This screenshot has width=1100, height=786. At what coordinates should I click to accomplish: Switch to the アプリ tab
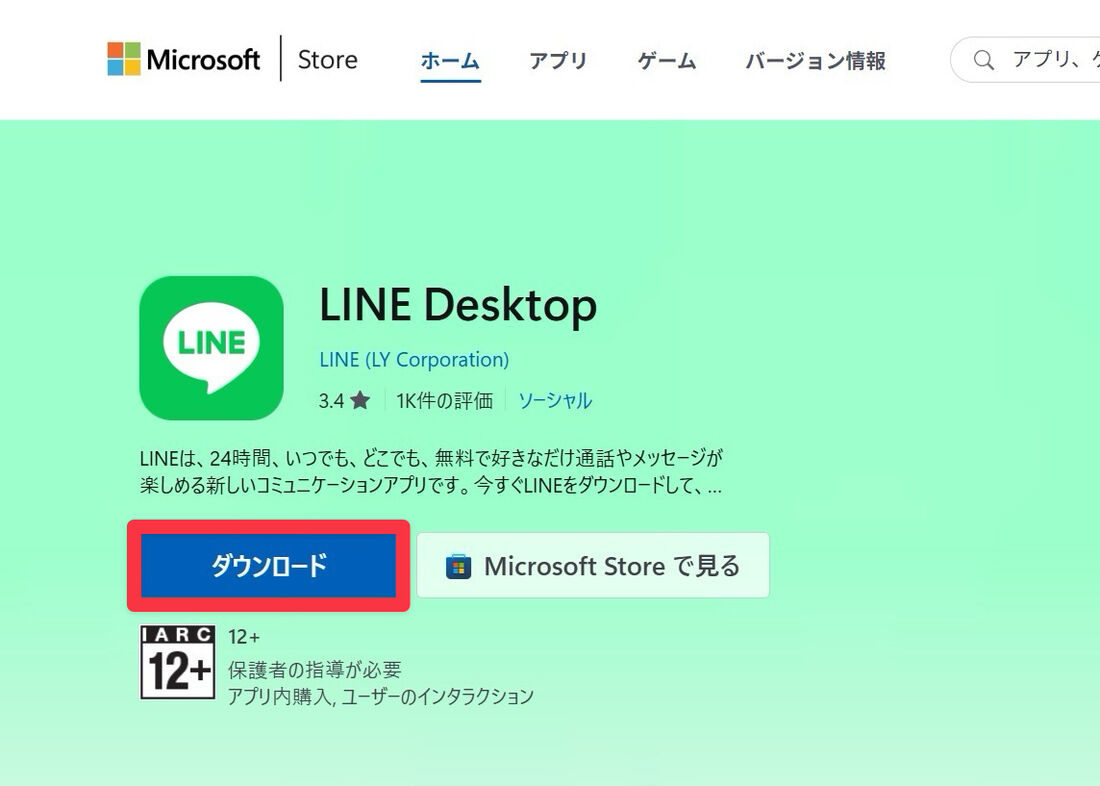click(x=558, y=60)
